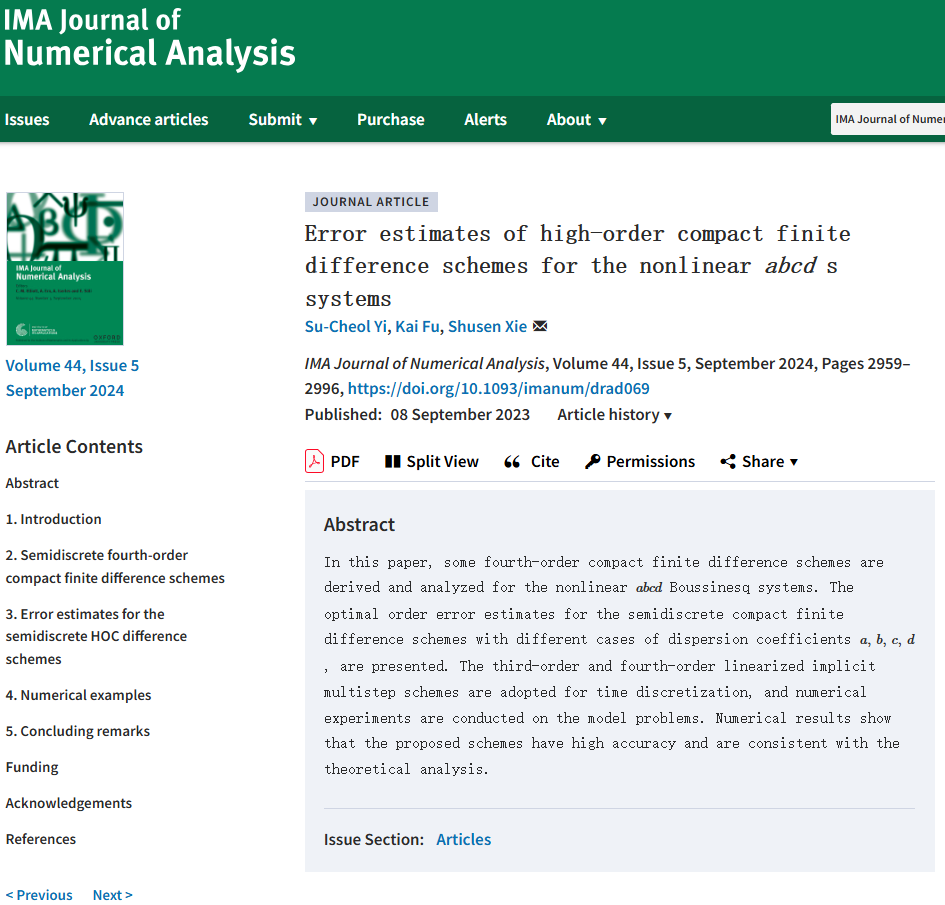This screenshot has width=945, height=905.
Task: Go to the Next article
Action: pyautogui.click(x=112, y=895)
